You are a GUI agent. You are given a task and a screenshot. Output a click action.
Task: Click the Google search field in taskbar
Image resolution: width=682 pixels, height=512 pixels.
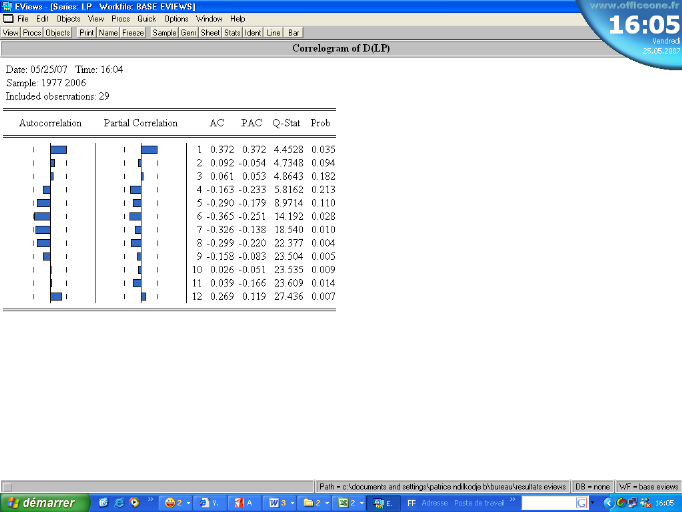point(548,503)
